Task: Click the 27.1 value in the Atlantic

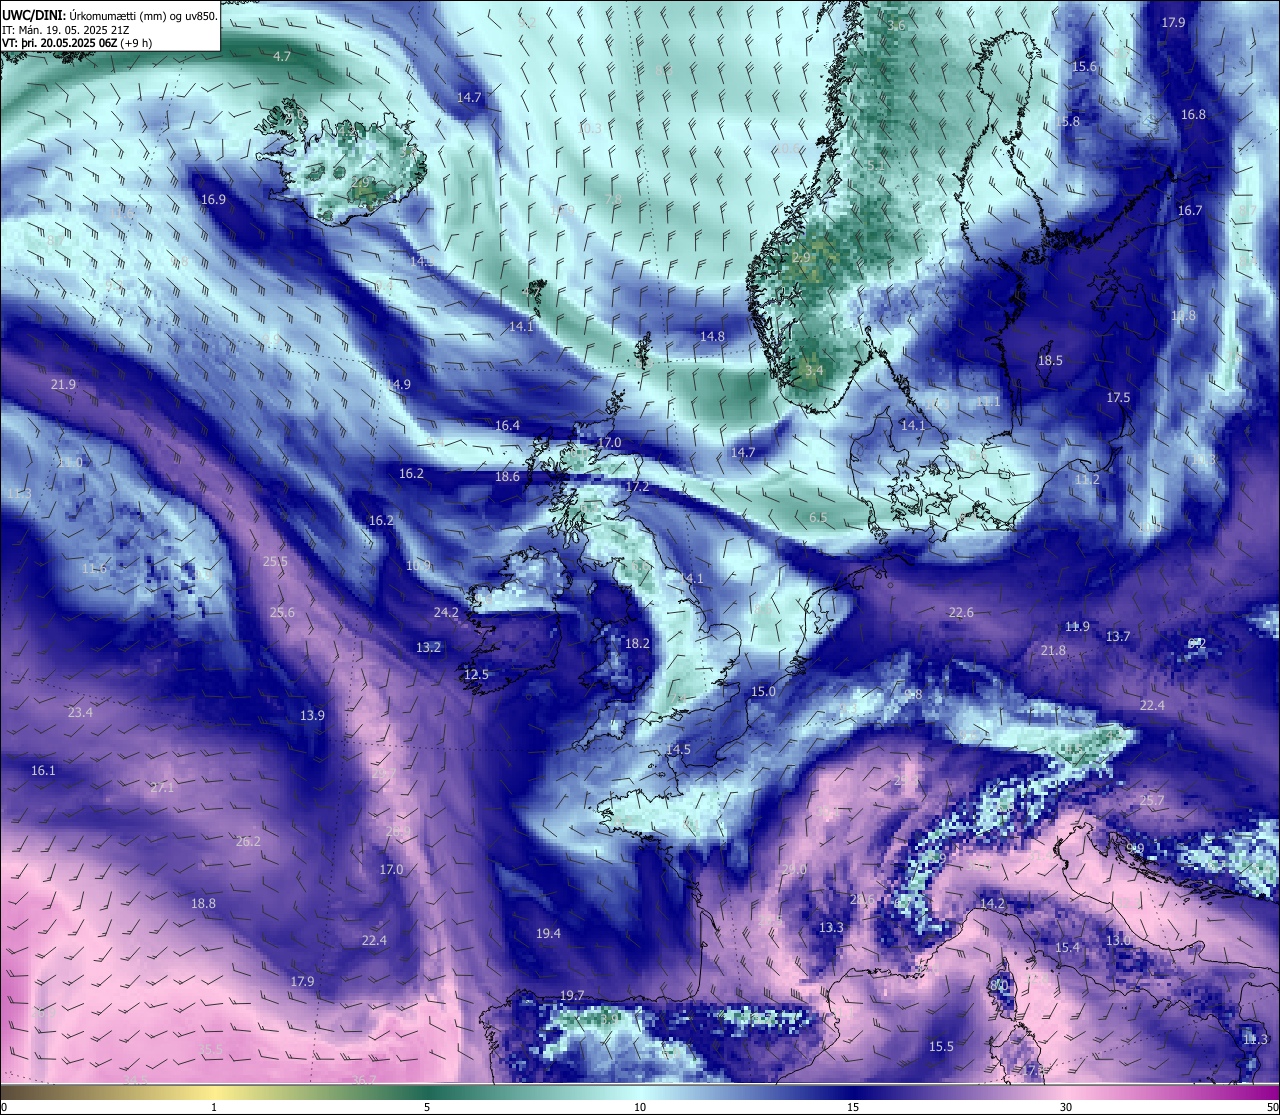Action: click(162, 788)
